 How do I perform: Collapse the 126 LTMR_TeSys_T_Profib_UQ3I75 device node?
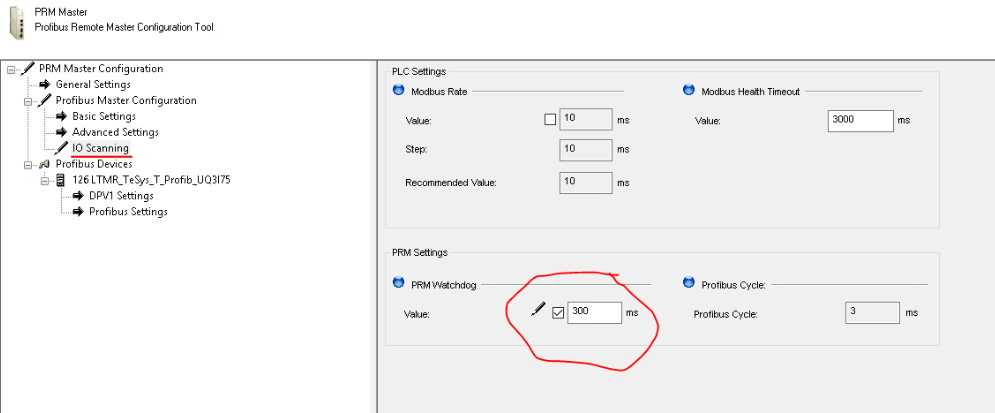(44, 180)
